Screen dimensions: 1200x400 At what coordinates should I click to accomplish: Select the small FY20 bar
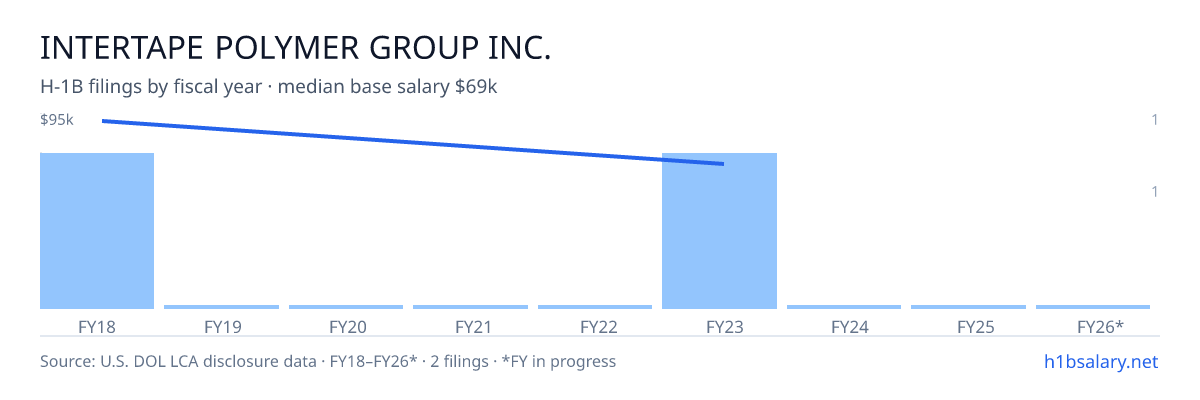click(x=346, y=307)
